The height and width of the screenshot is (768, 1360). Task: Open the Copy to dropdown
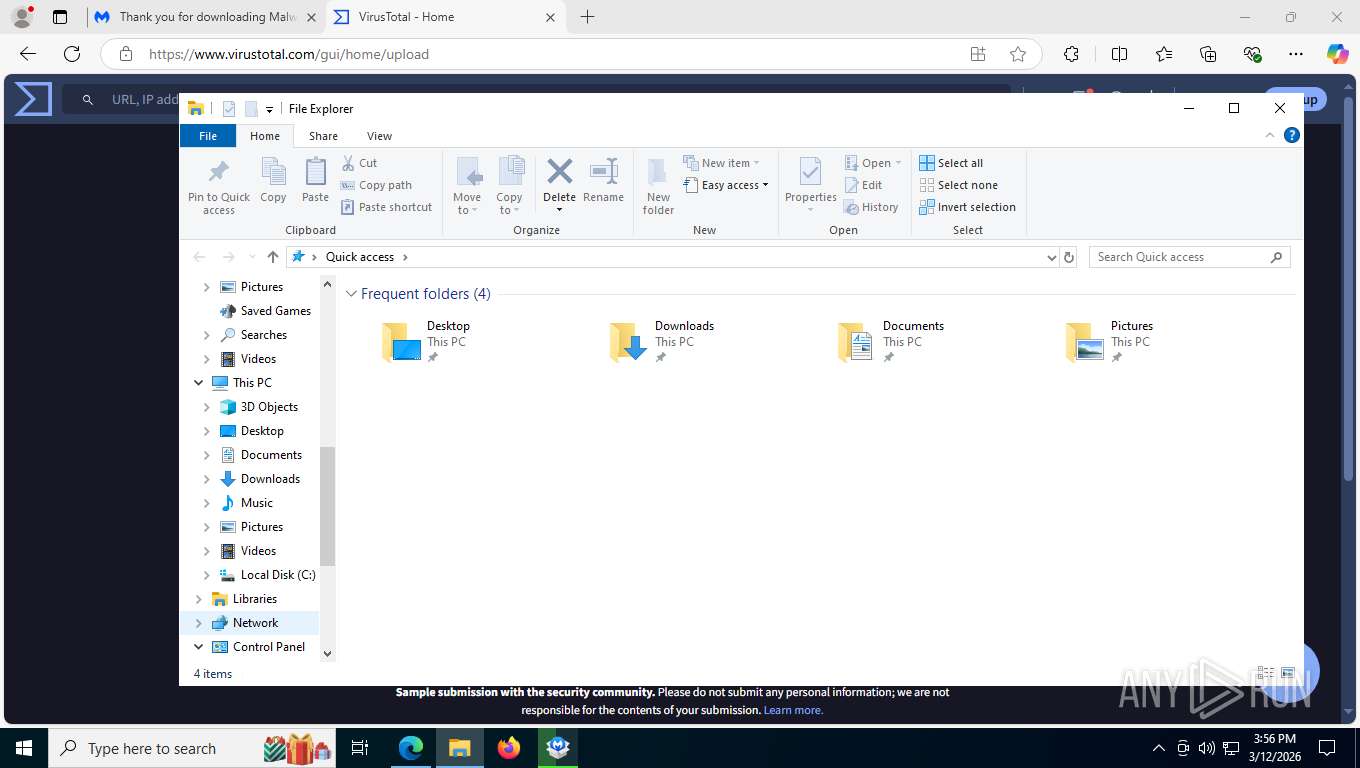[509, 185]
